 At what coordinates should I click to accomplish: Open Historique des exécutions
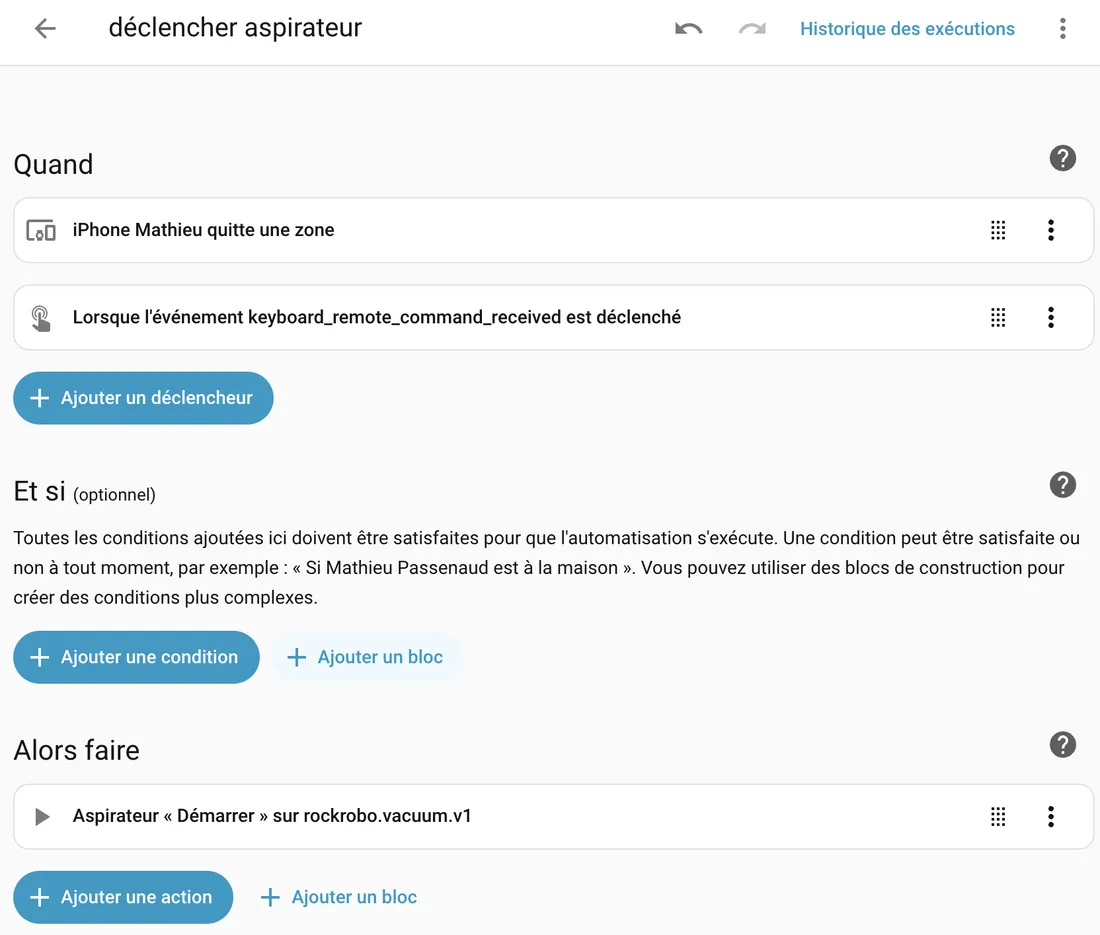pos(907,29)
